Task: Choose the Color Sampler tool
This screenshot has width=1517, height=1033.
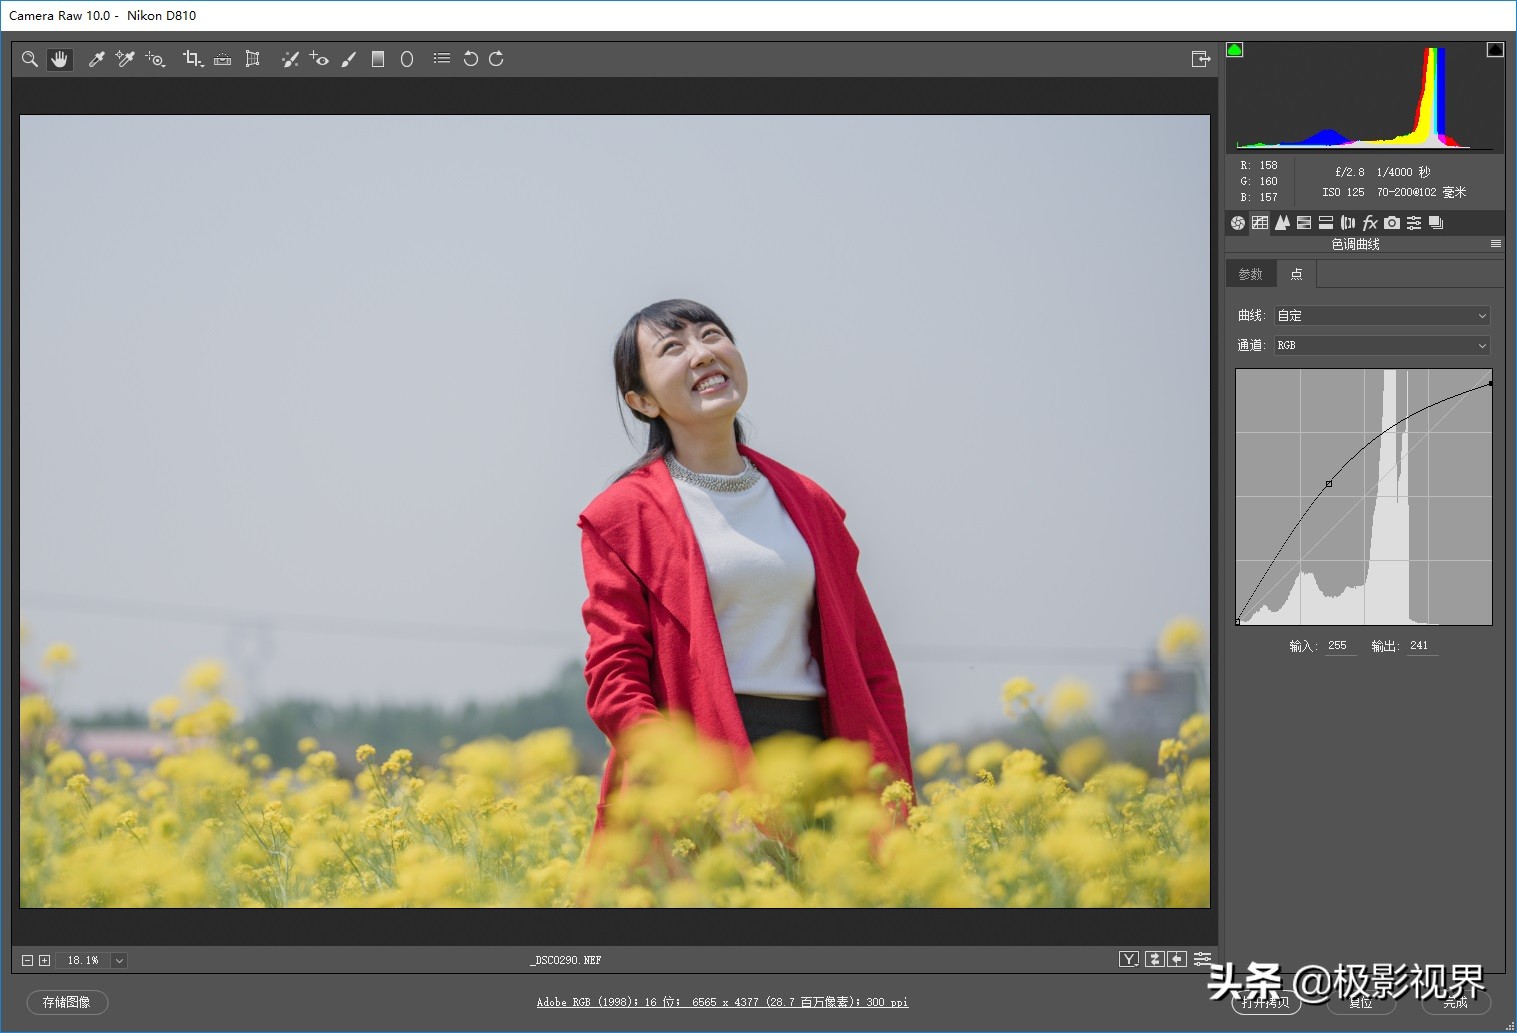Action: pyautogui.click(x=125, y=59)
